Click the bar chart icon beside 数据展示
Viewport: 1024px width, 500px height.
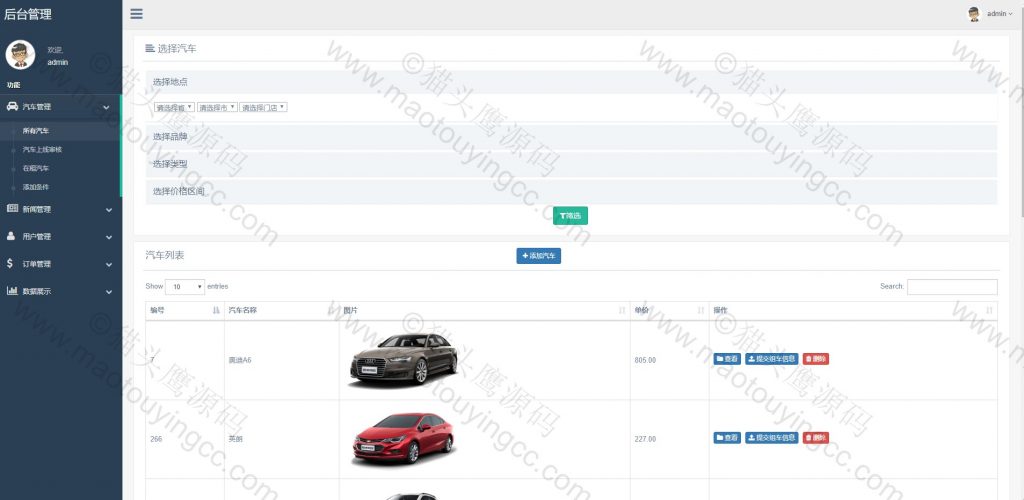coord(12,291)
